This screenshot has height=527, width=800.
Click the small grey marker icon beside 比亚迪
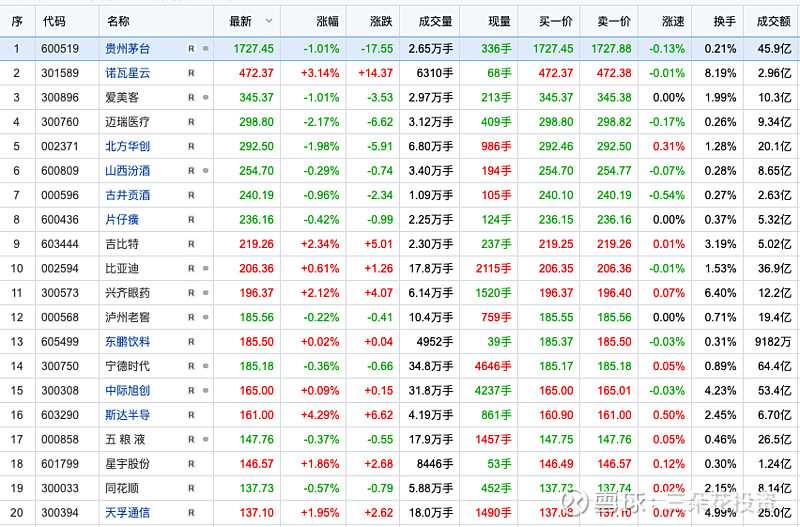tap(206, 269)
